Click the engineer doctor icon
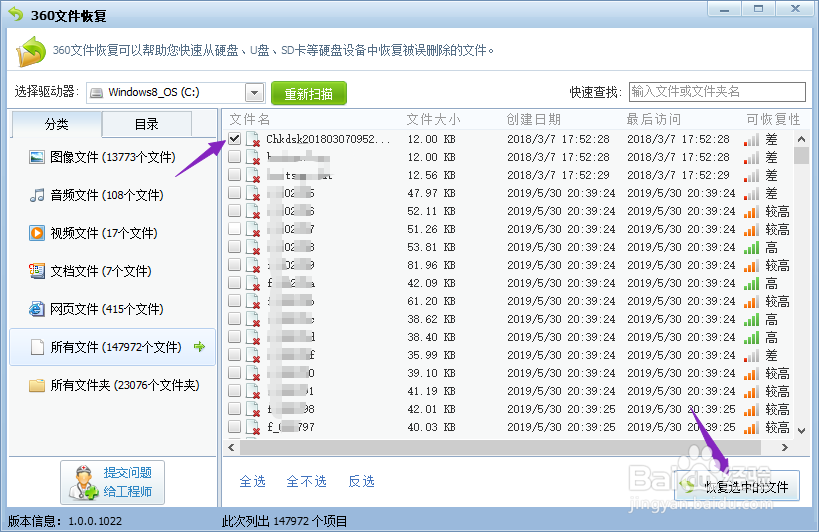819x532 pixels. (83, 483)
